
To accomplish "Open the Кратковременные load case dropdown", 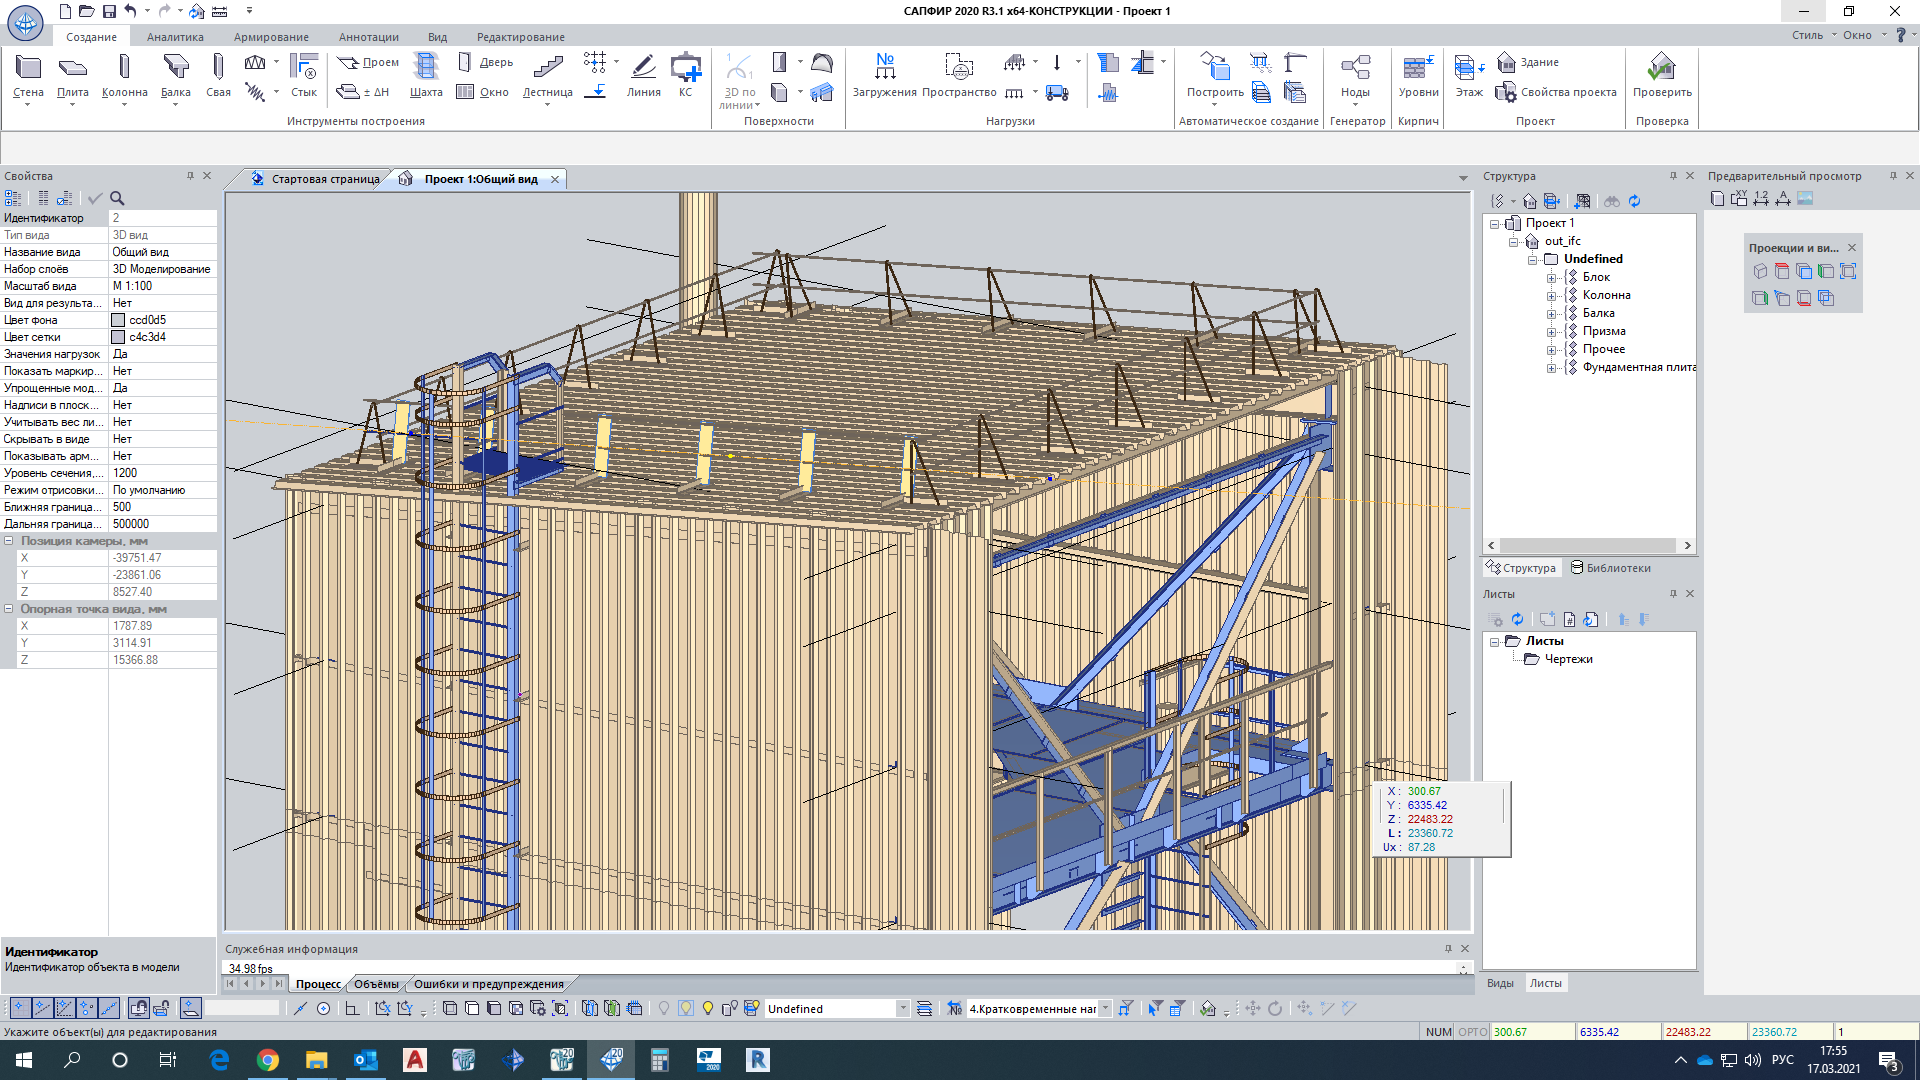I will (1105, 1009).
